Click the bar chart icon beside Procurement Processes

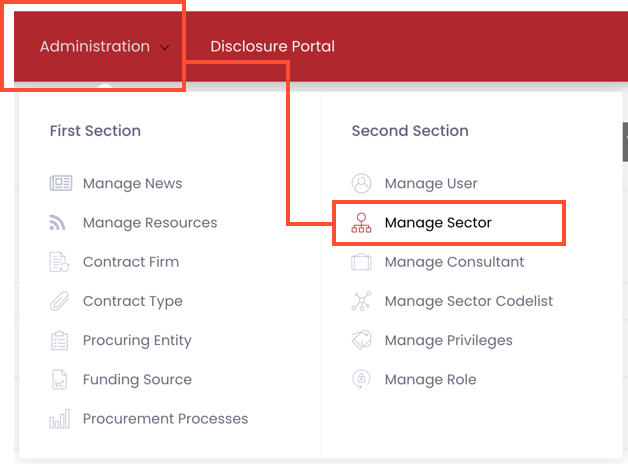[x=60, y=419]
